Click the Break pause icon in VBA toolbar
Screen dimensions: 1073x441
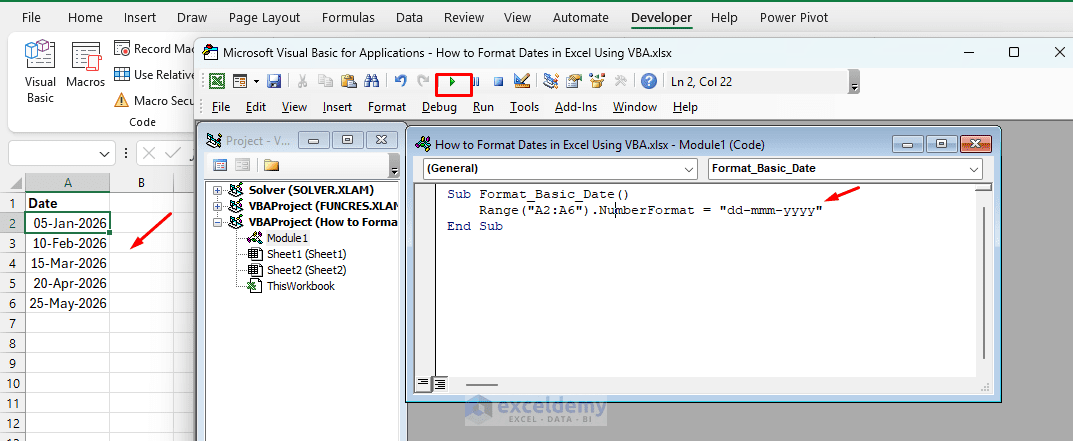click(476, 81)
